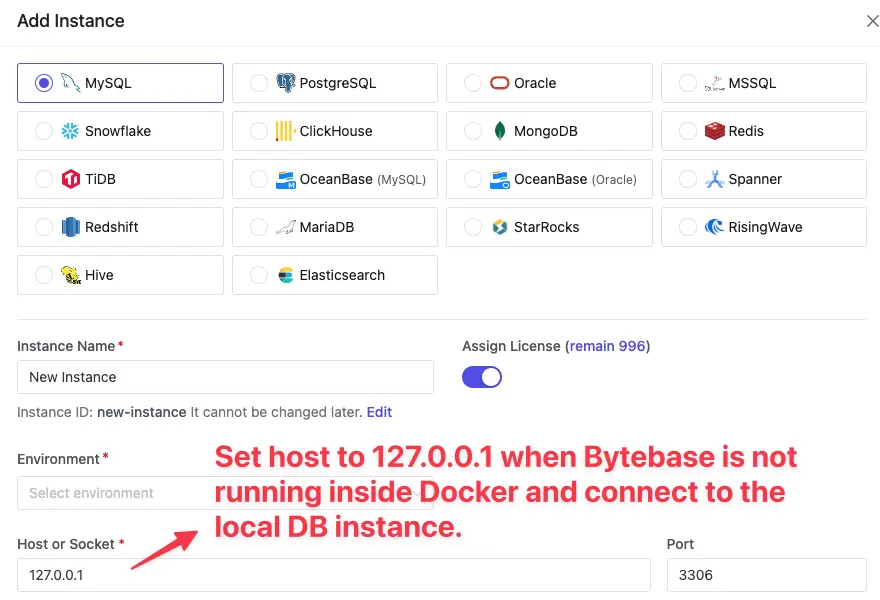Click the PostgreSQL label text
This screenshot has width=880, height=600.
click(338, 83)
